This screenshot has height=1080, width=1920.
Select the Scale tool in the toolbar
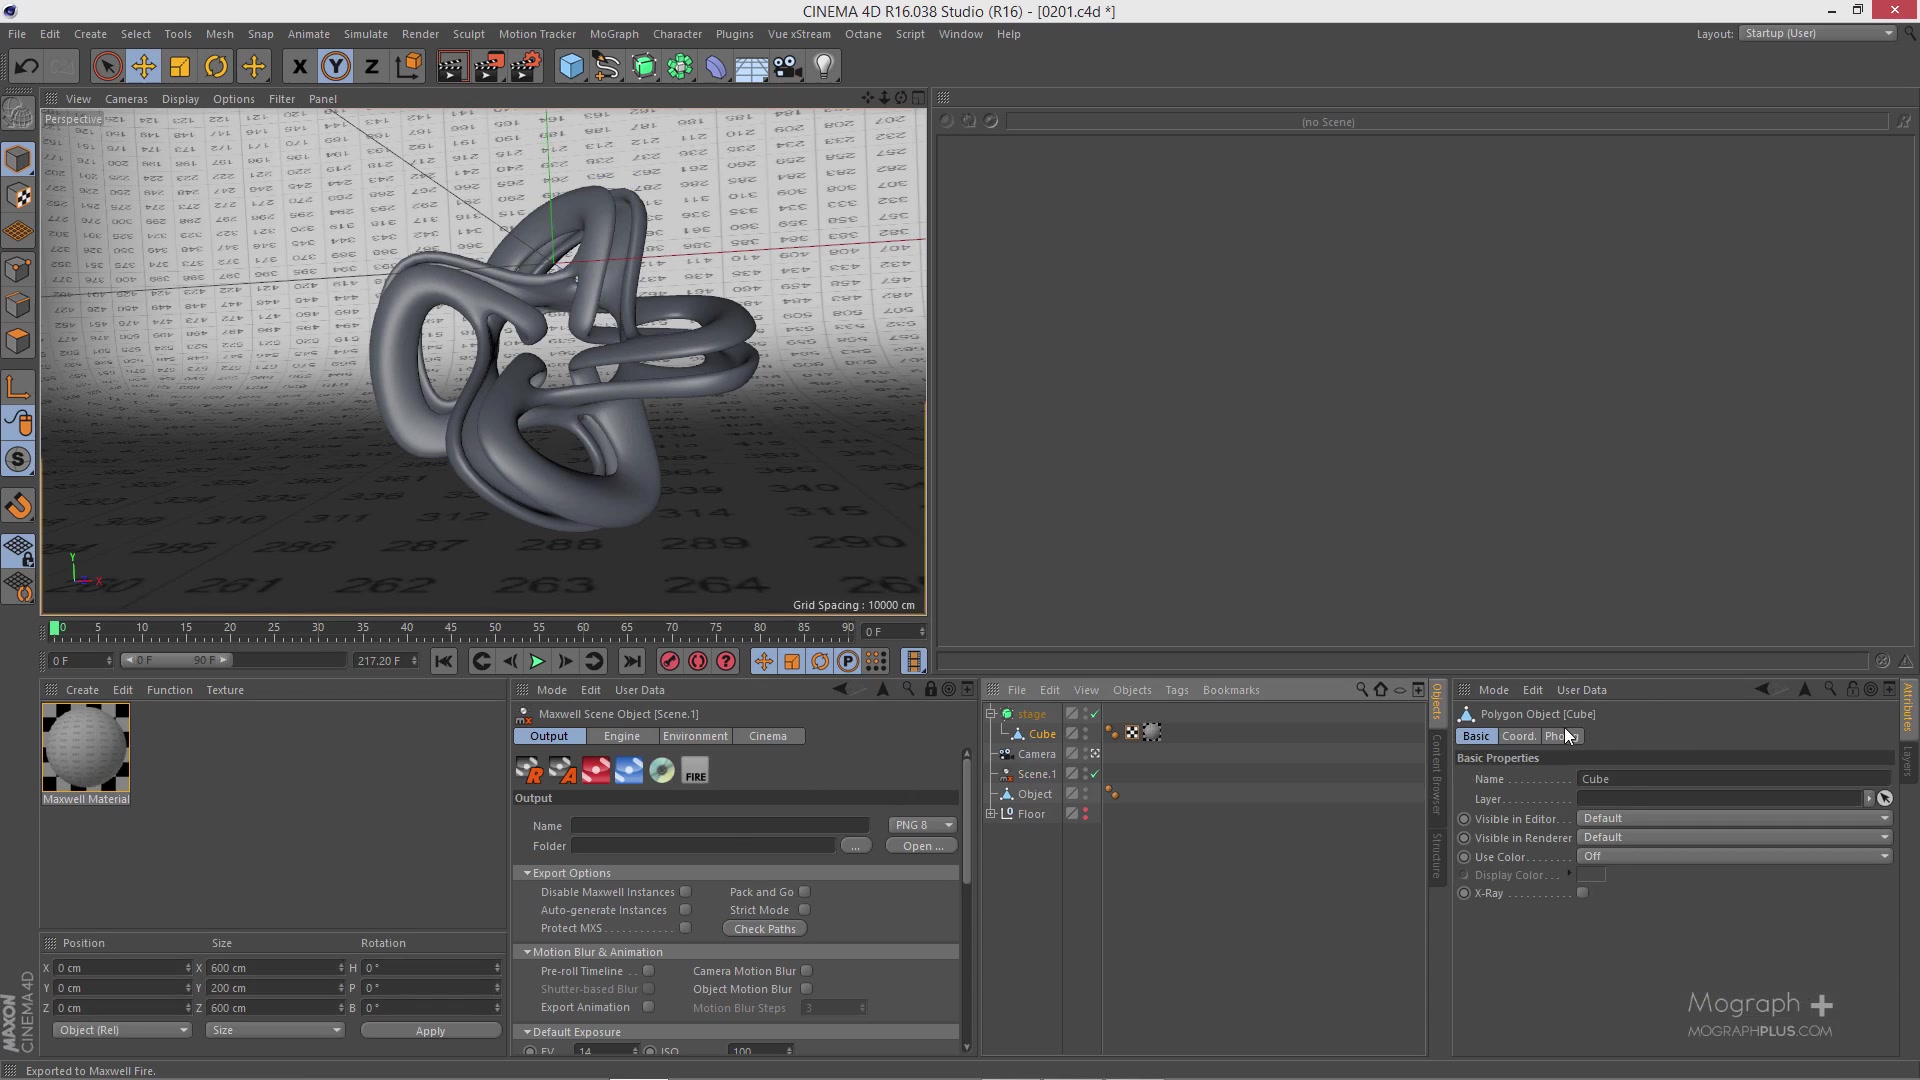180,66
